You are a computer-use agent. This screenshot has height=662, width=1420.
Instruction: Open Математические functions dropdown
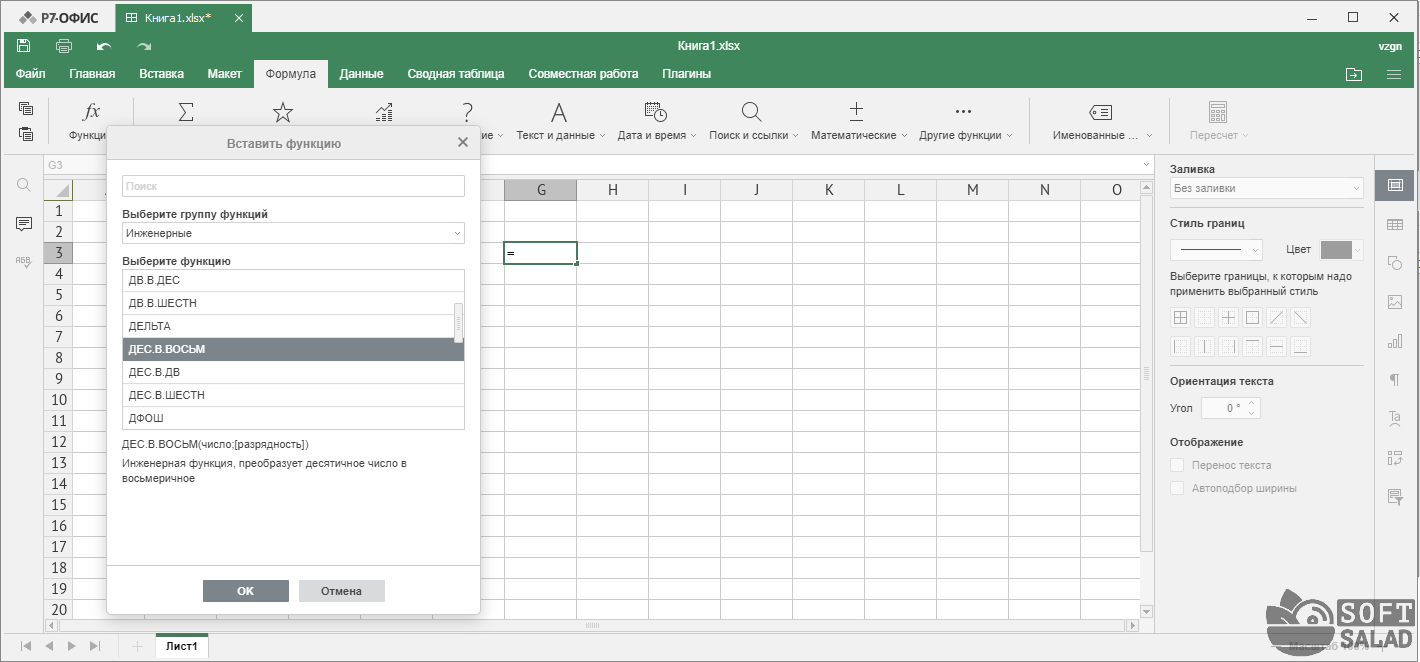(857, 121)
